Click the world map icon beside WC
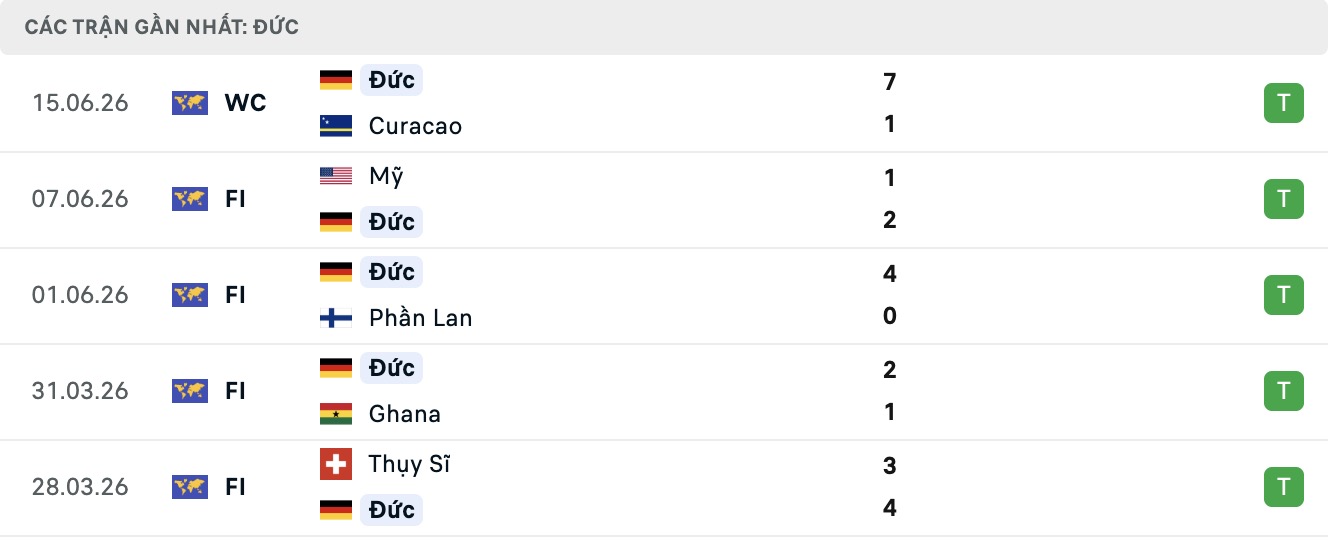Viewport: 1332px width, 544px height. coord(190,103)
